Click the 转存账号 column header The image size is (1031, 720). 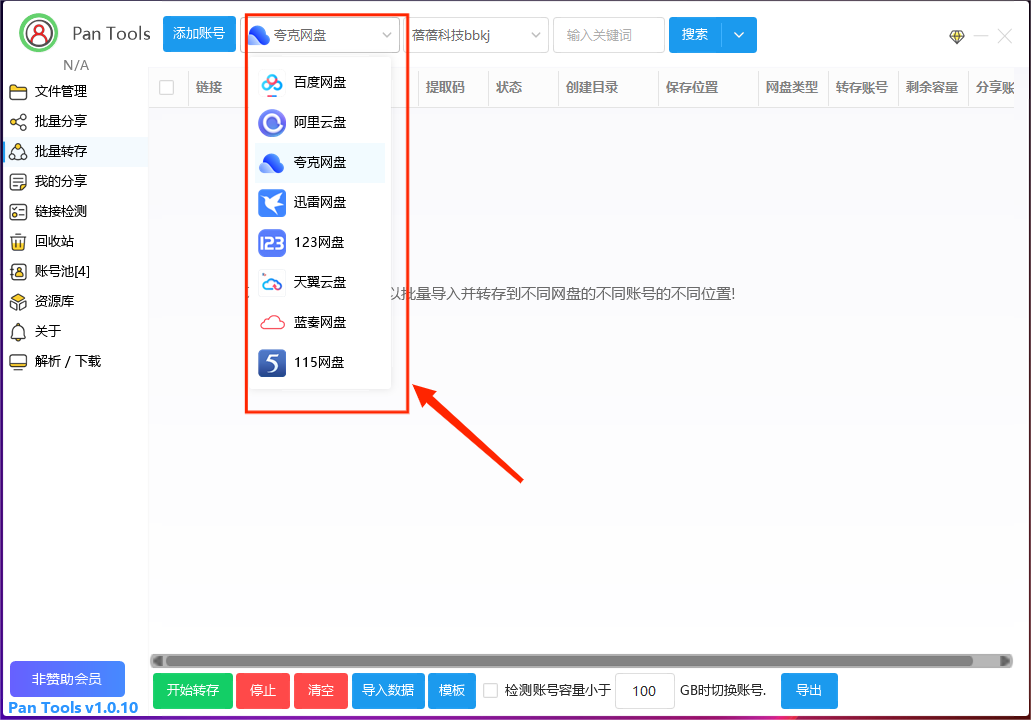click(861, 87)
